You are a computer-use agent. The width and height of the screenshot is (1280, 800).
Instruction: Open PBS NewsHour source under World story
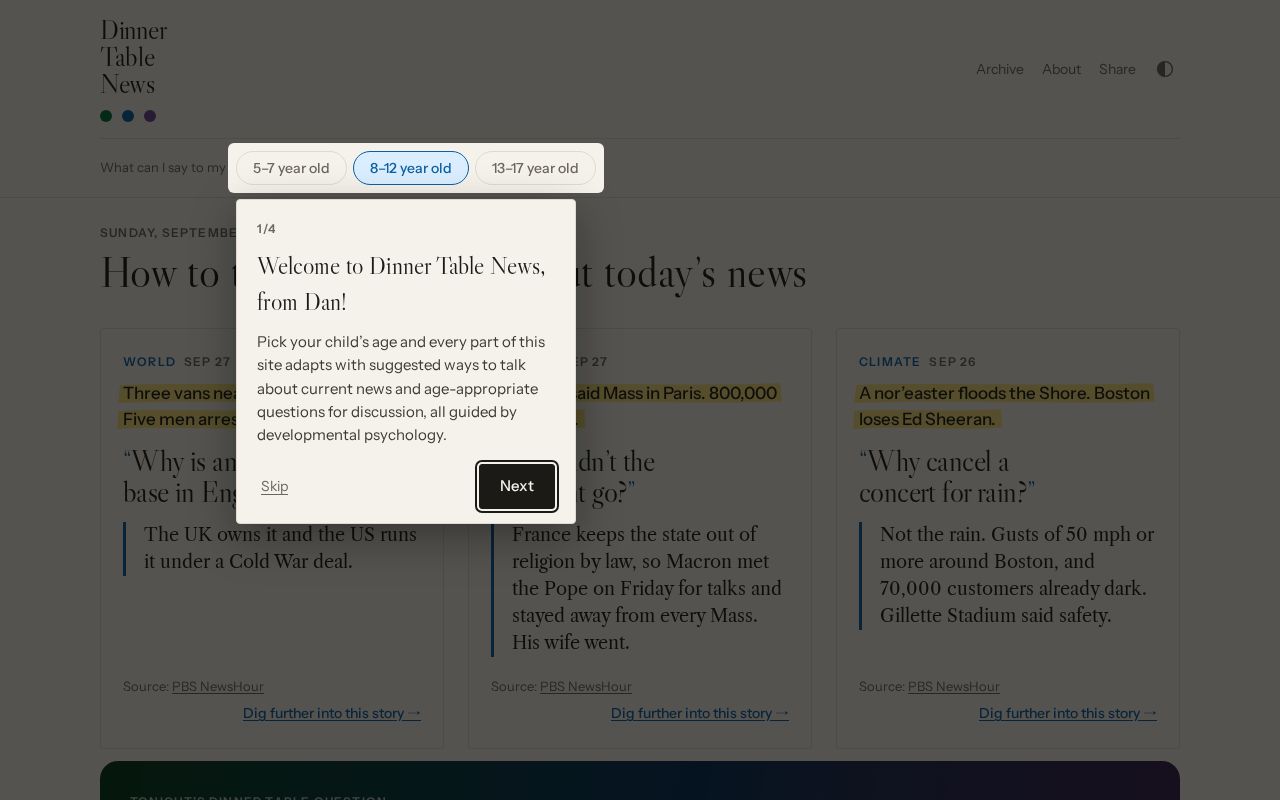[x=218, y=686]
